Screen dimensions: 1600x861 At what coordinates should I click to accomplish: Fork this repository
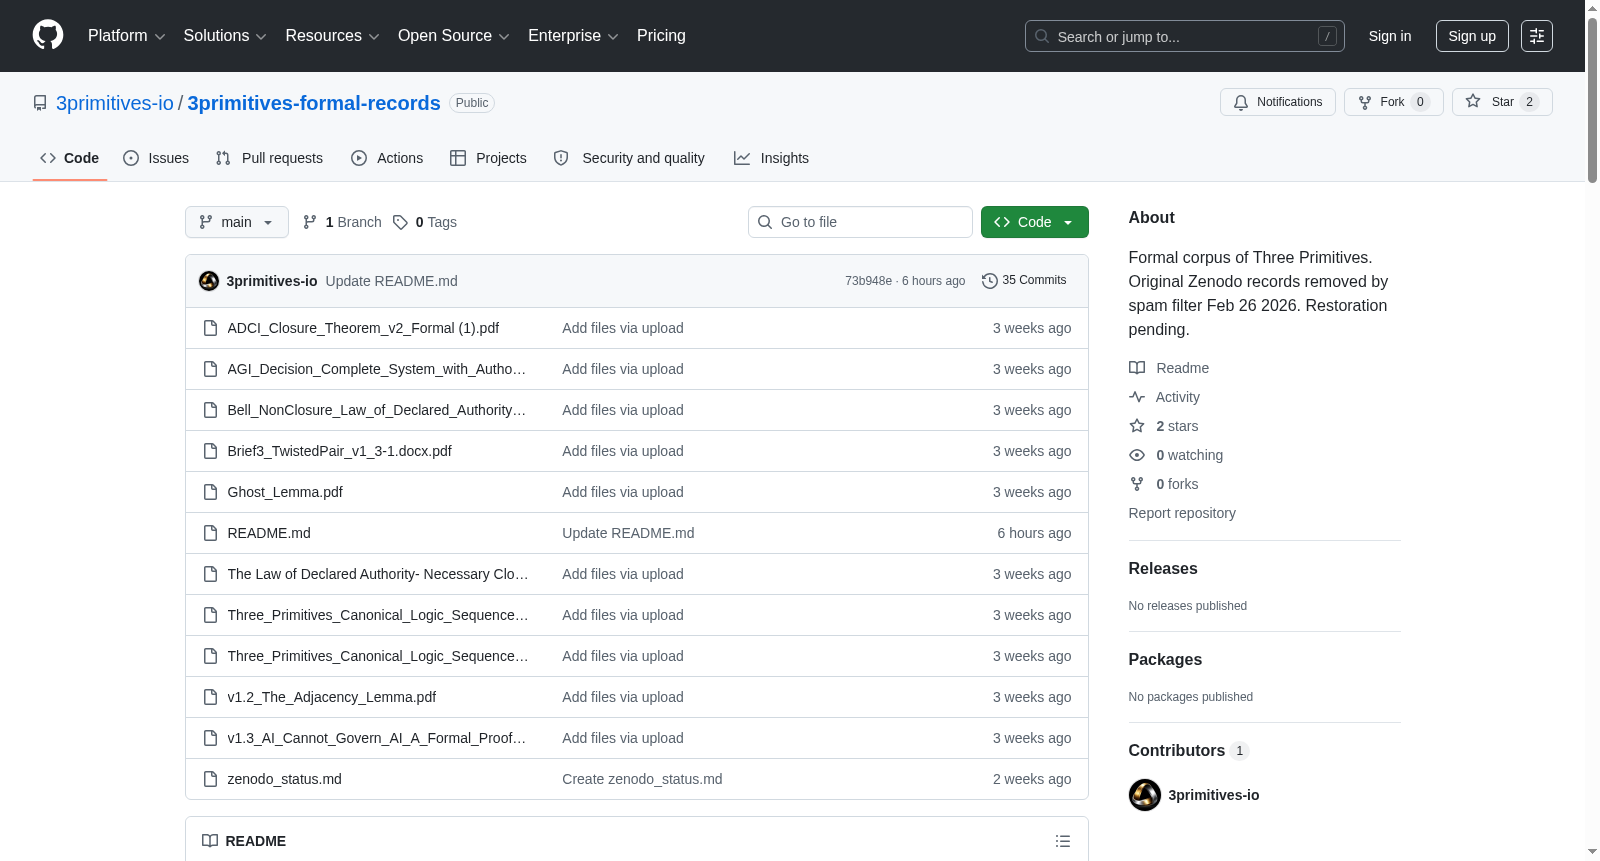[x=1394, y=102]
